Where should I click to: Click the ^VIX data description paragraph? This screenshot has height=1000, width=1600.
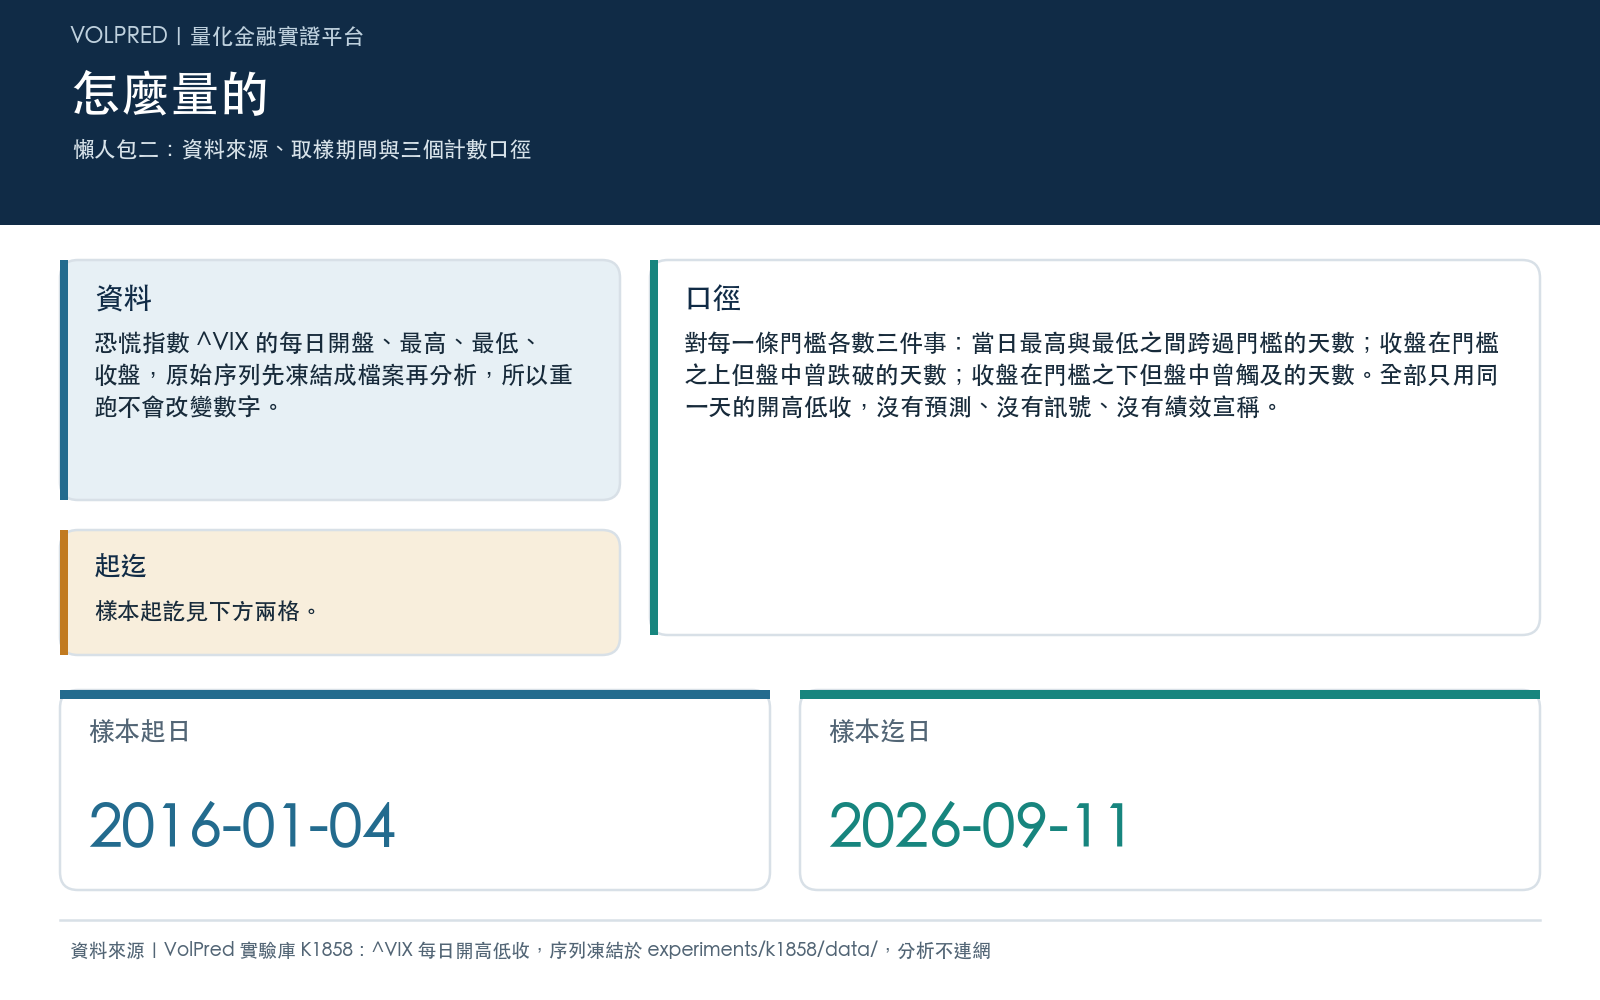coord(334,375)
